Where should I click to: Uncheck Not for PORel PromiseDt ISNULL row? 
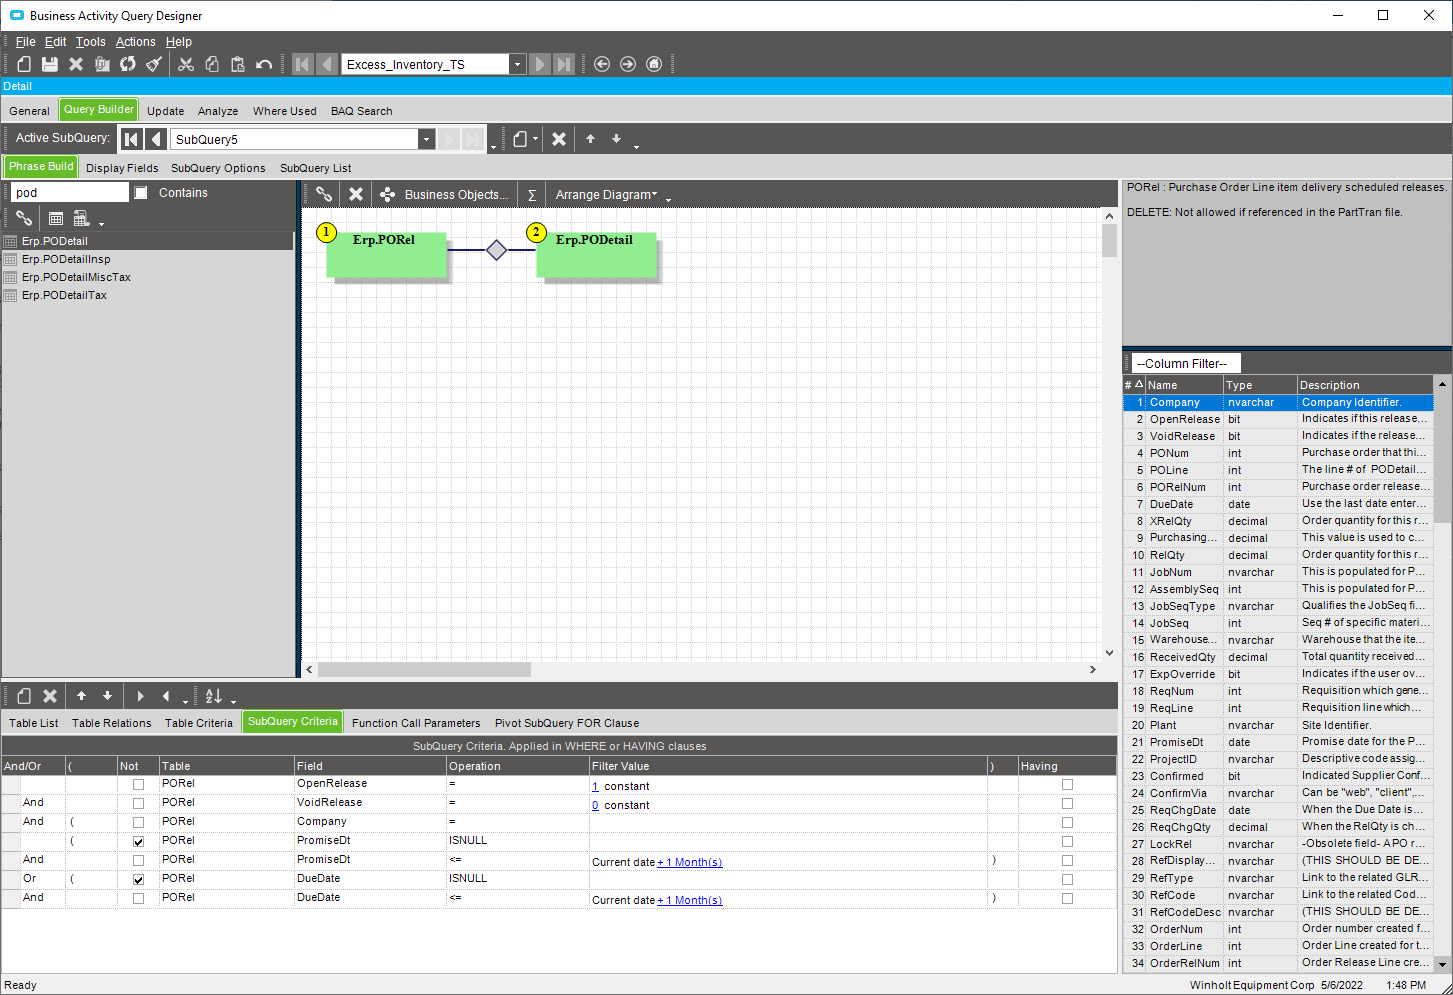pos(138,842)
